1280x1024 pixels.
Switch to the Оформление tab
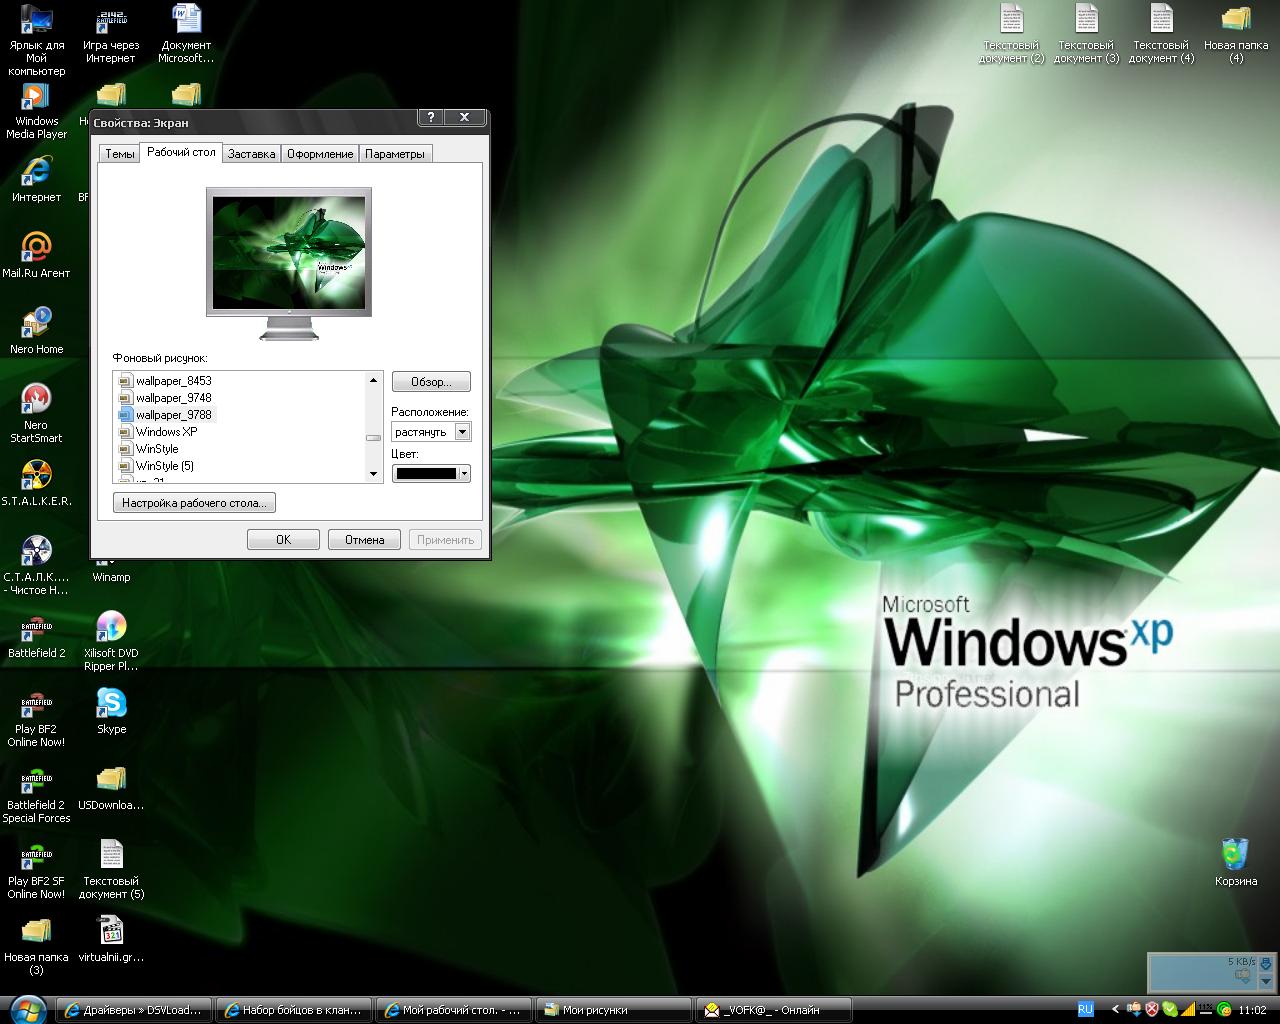(320, 154)
